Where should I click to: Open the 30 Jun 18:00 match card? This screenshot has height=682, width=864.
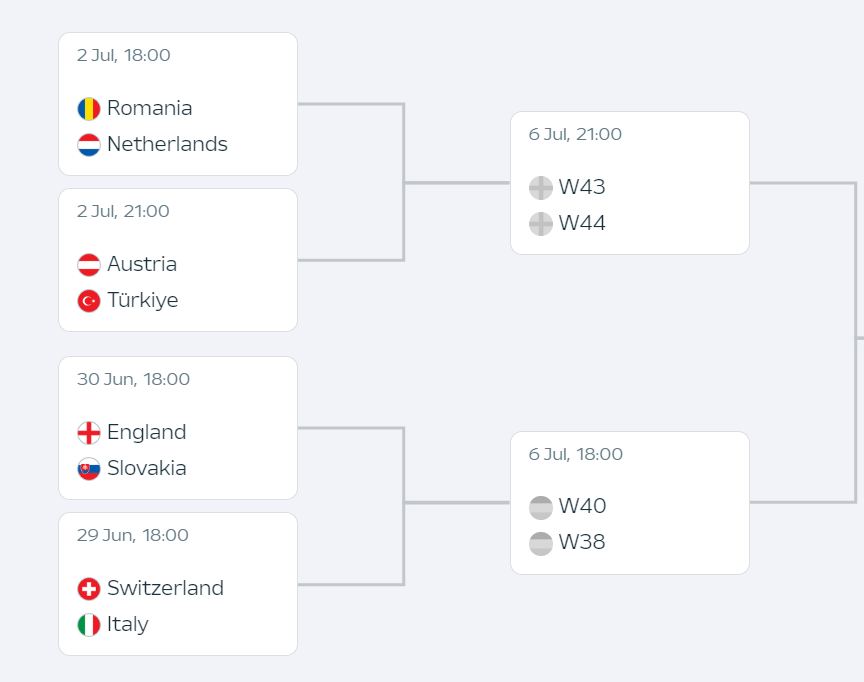(x=178, y=428)
